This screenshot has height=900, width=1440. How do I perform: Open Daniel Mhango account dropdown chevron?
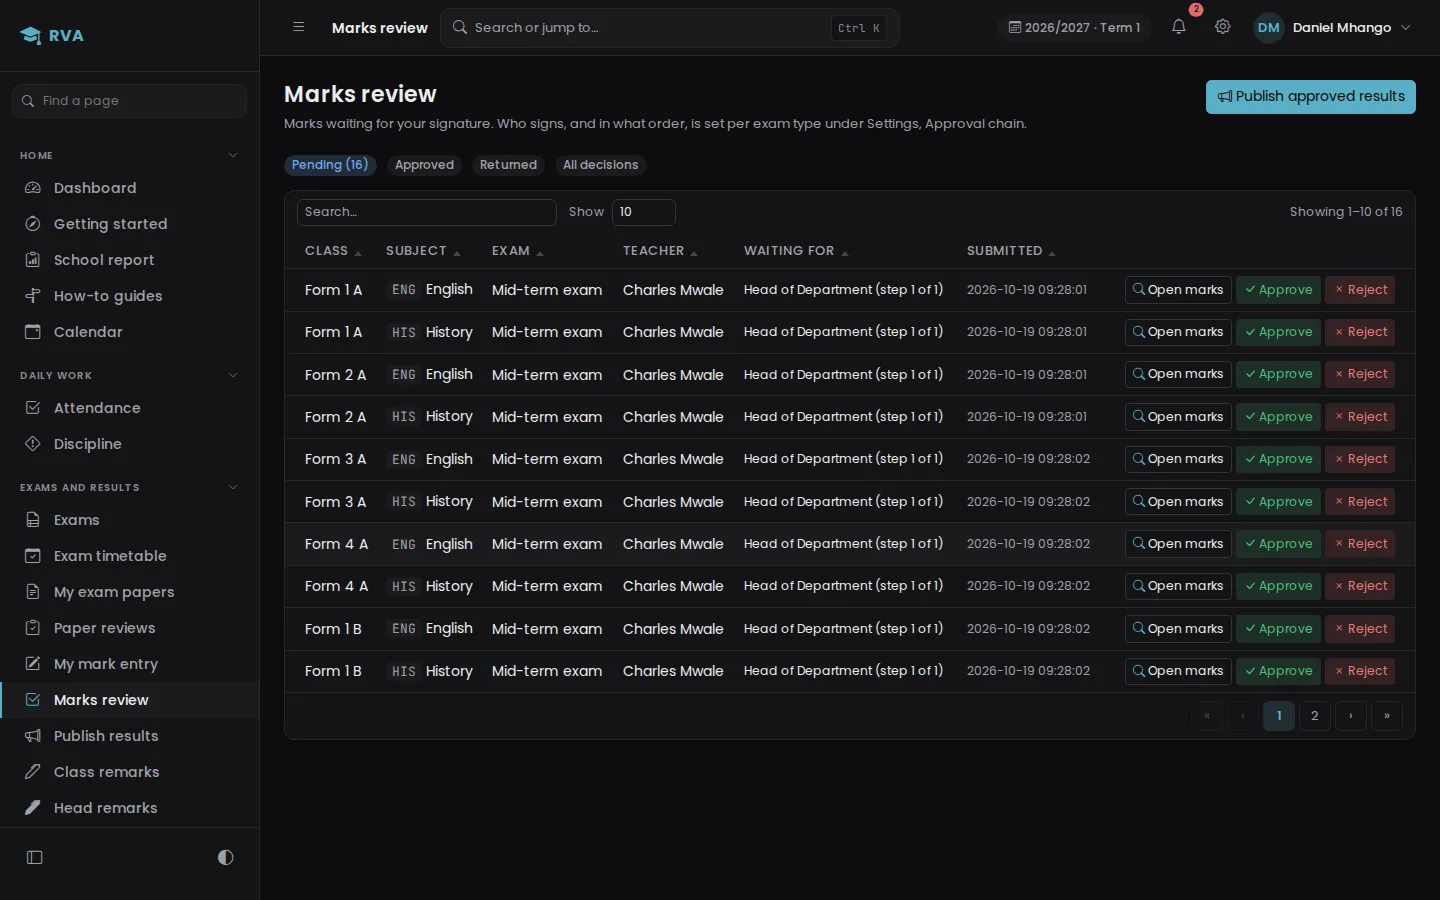point(1406,27)
